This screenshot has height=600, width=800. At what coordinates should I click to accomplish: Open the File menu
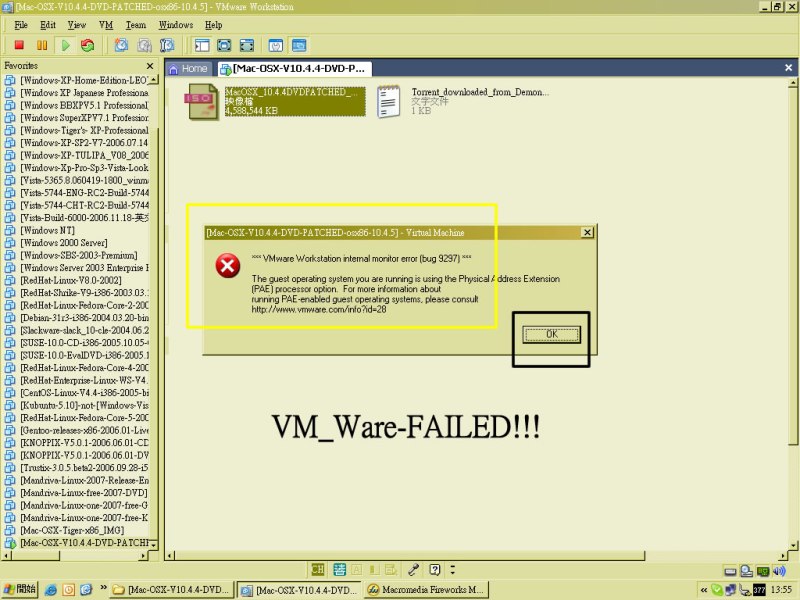pos(21,25)
